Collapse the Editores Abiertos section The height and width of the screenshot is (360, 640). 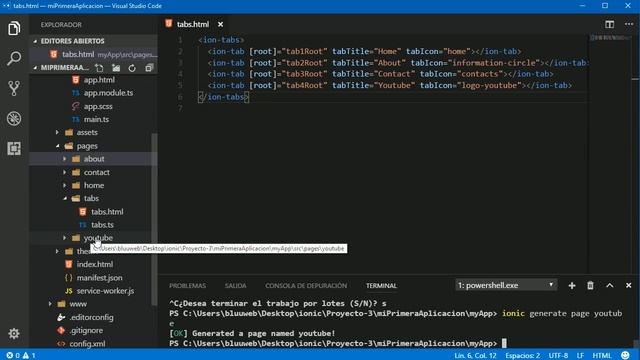(35, 41)
